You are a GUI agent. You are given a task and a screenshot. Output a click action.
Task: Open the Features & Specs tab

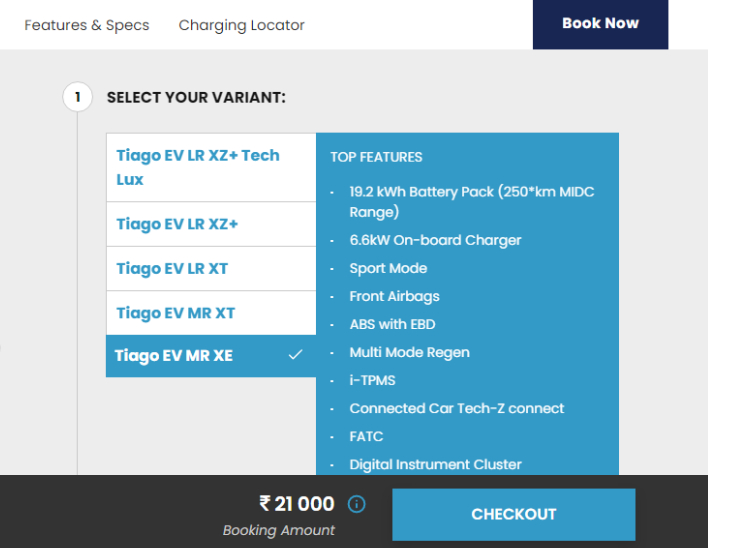87,25
